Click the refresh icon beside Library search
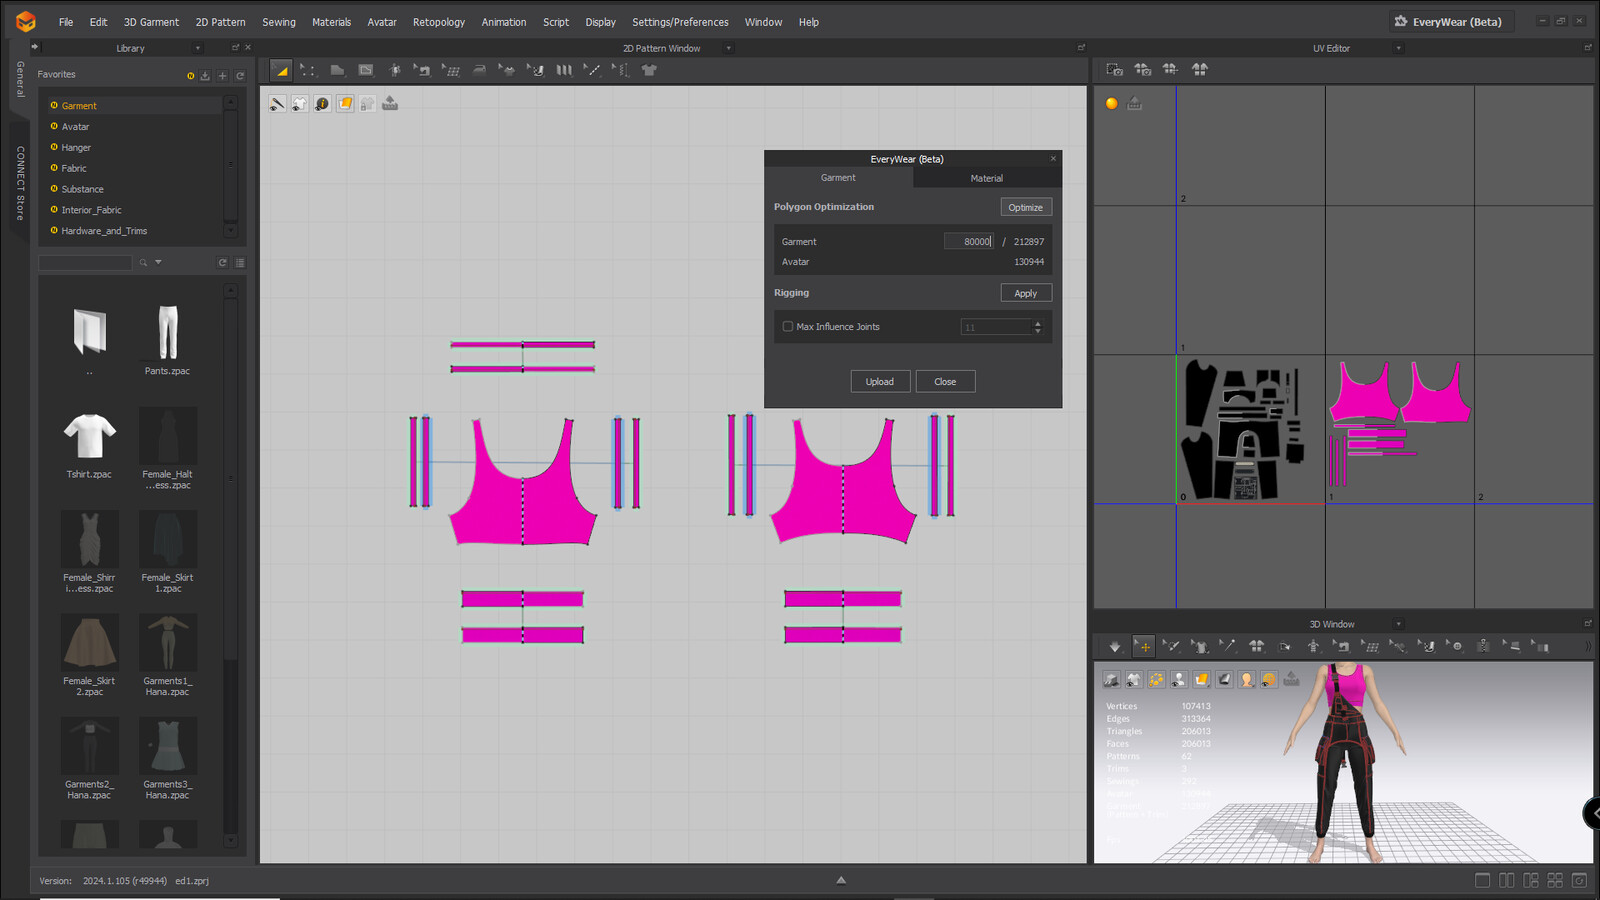1600x900 pixels. click(223, 263)
